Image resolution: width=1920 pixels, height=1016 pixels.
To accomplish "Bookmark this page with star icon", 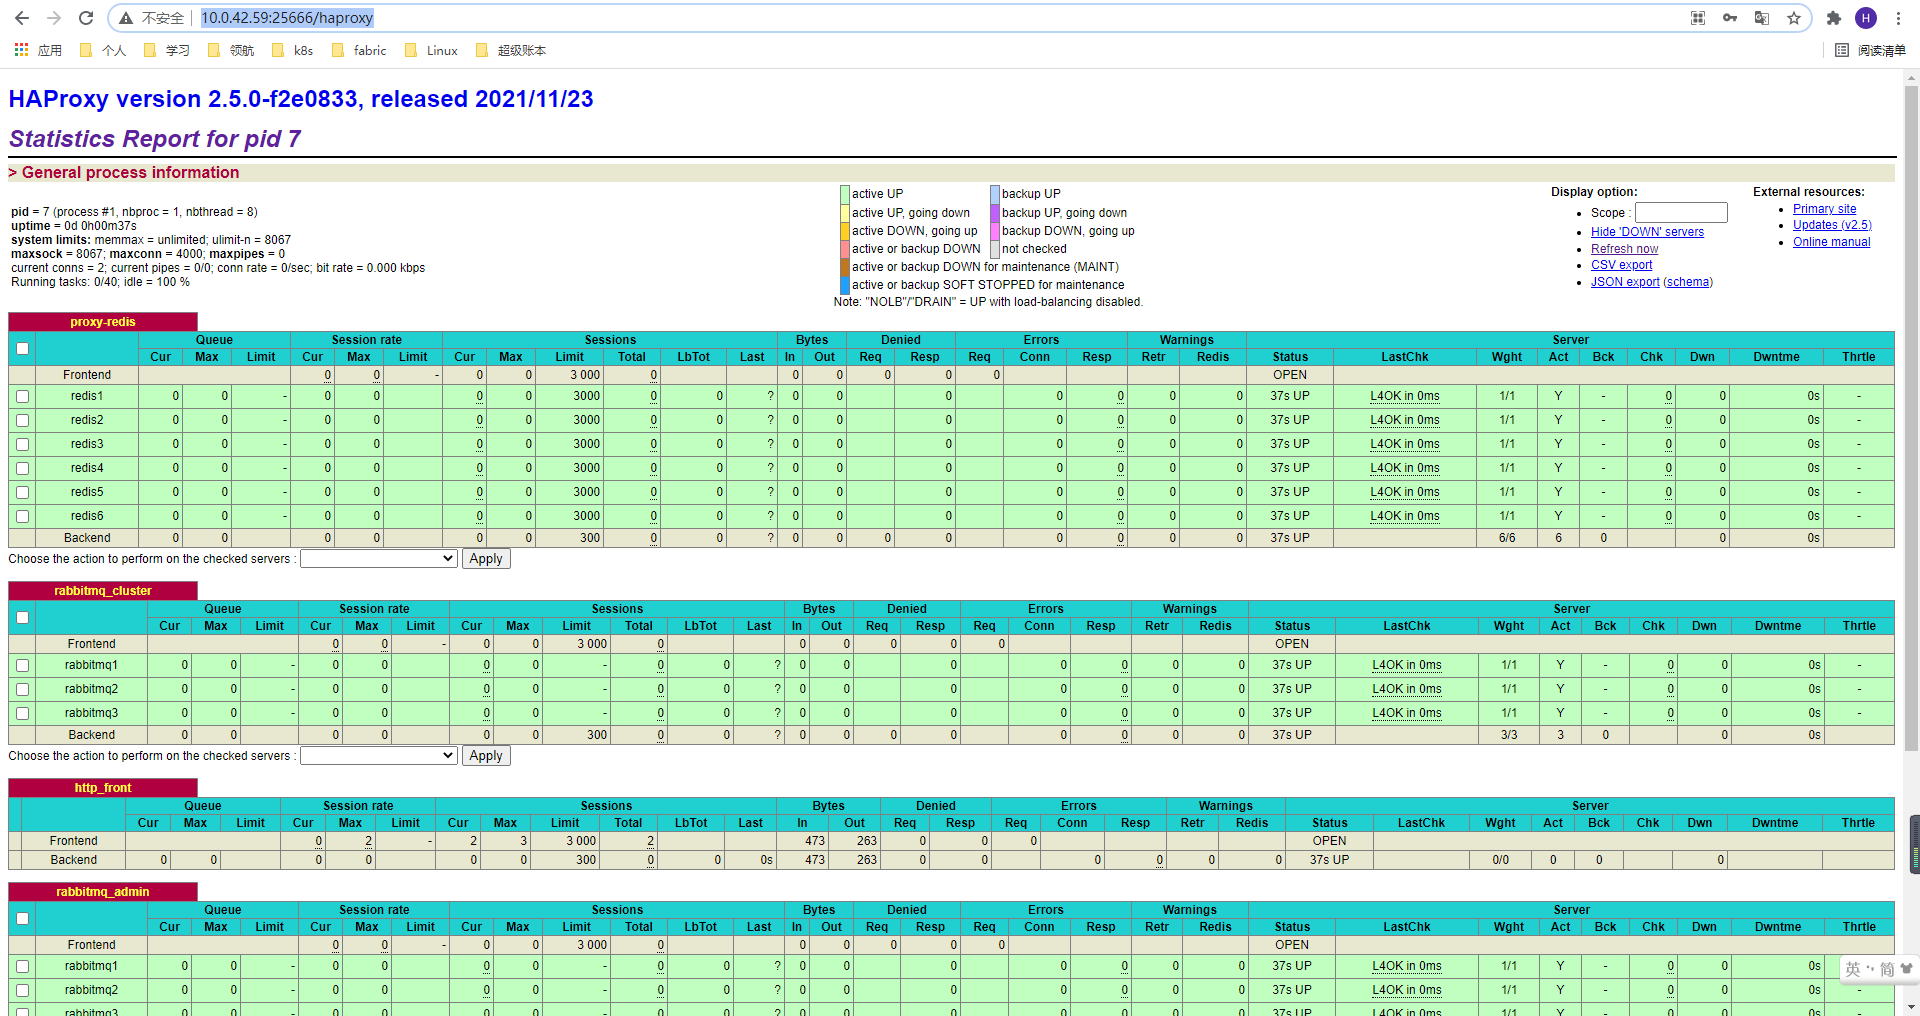I will (1794, 18).
